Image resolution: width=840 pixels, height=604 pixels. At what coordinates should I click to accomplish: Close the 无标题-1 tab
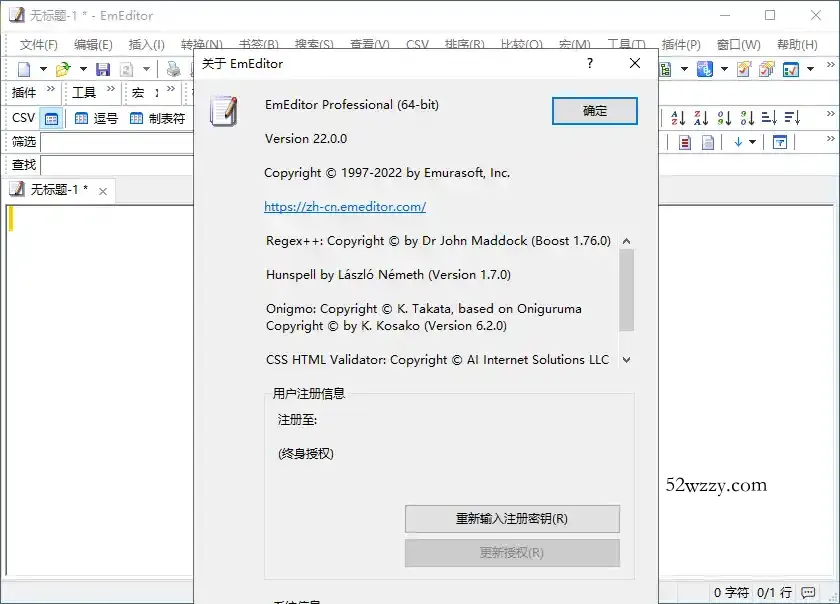pyautogui.click(x=103, y=191)
